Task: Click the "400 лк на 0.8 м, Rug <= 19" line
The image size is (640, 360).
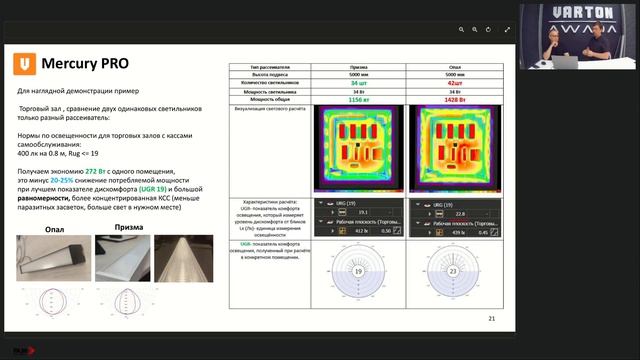Action: click(58, 153)
